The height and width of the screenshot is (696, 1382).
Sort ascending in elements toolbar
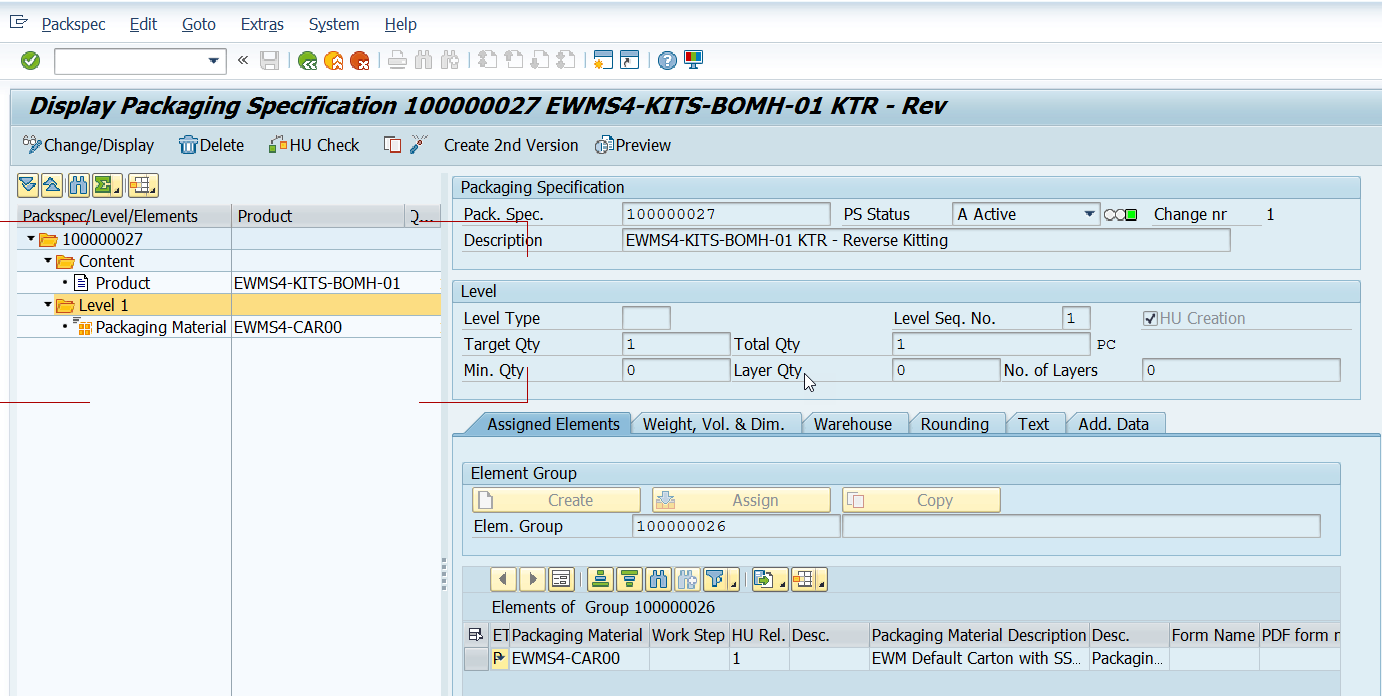[600, 579]
